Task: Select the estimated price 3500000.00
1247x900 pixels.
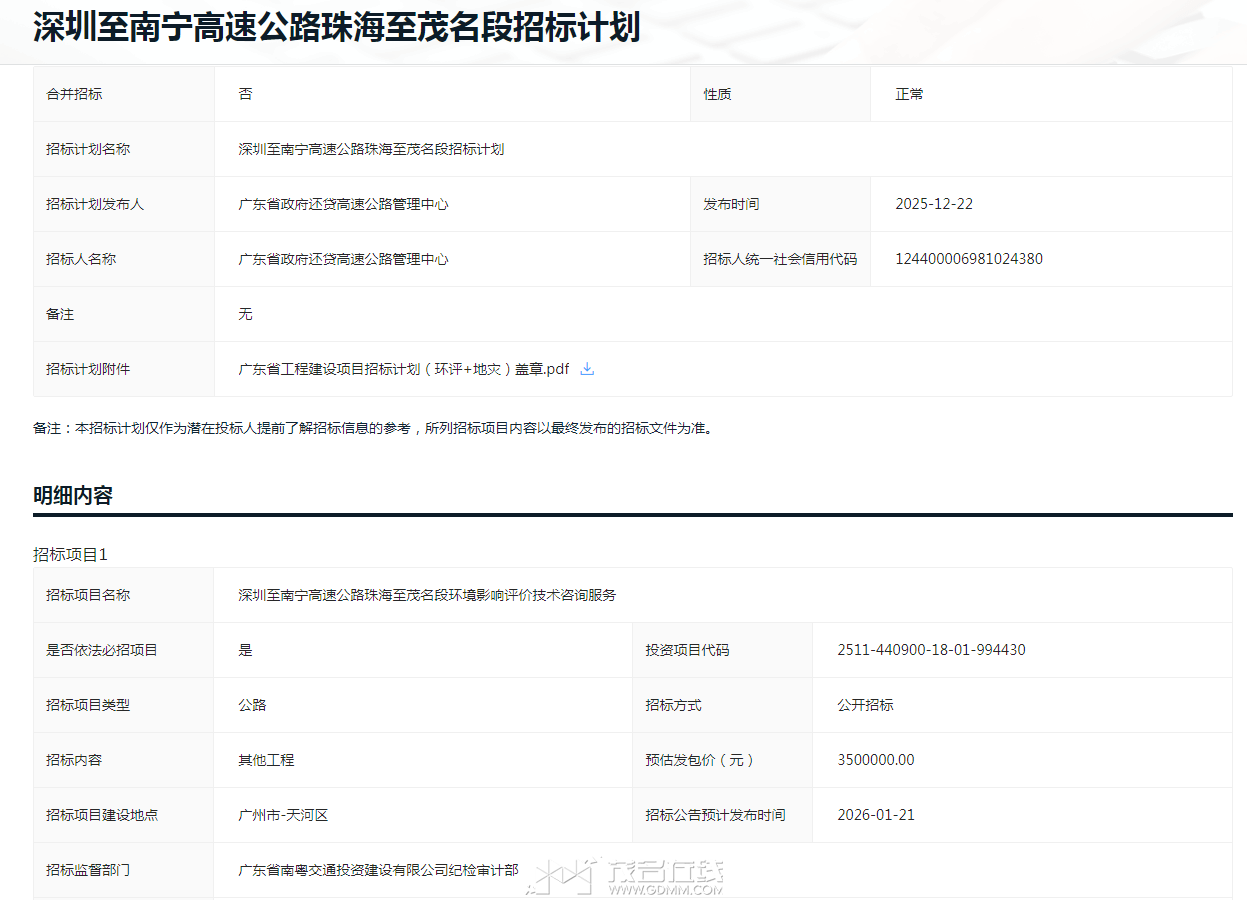Action: click(x=875, y=760)
